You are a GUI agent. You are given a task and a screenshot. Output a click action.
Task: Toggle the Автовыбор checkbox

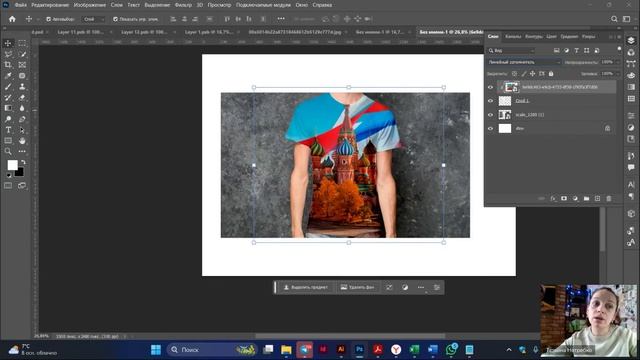49,19
